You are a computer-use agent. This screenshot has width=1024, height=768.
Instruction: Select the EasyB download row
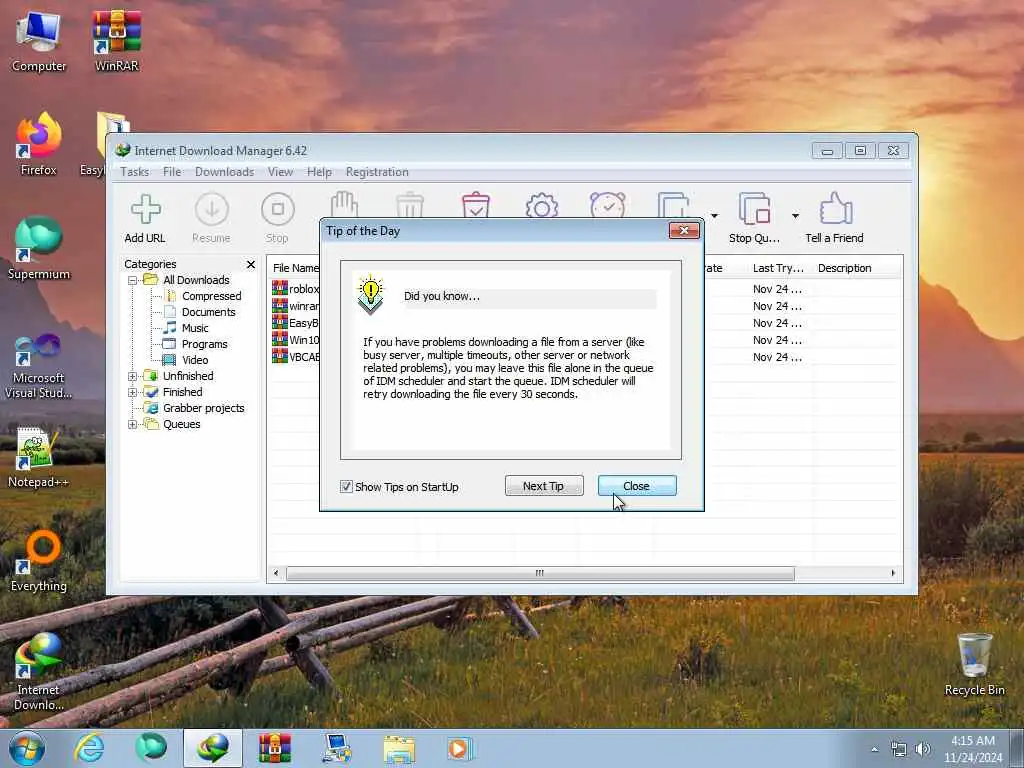coord(295,323)
